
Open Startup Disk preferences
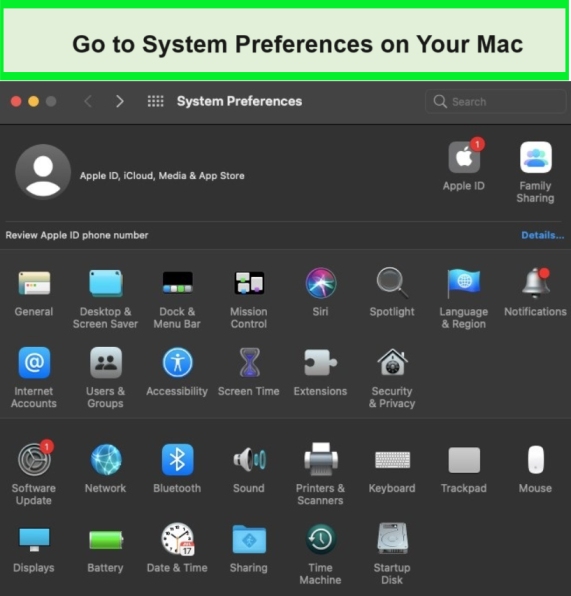pos(392,539)
